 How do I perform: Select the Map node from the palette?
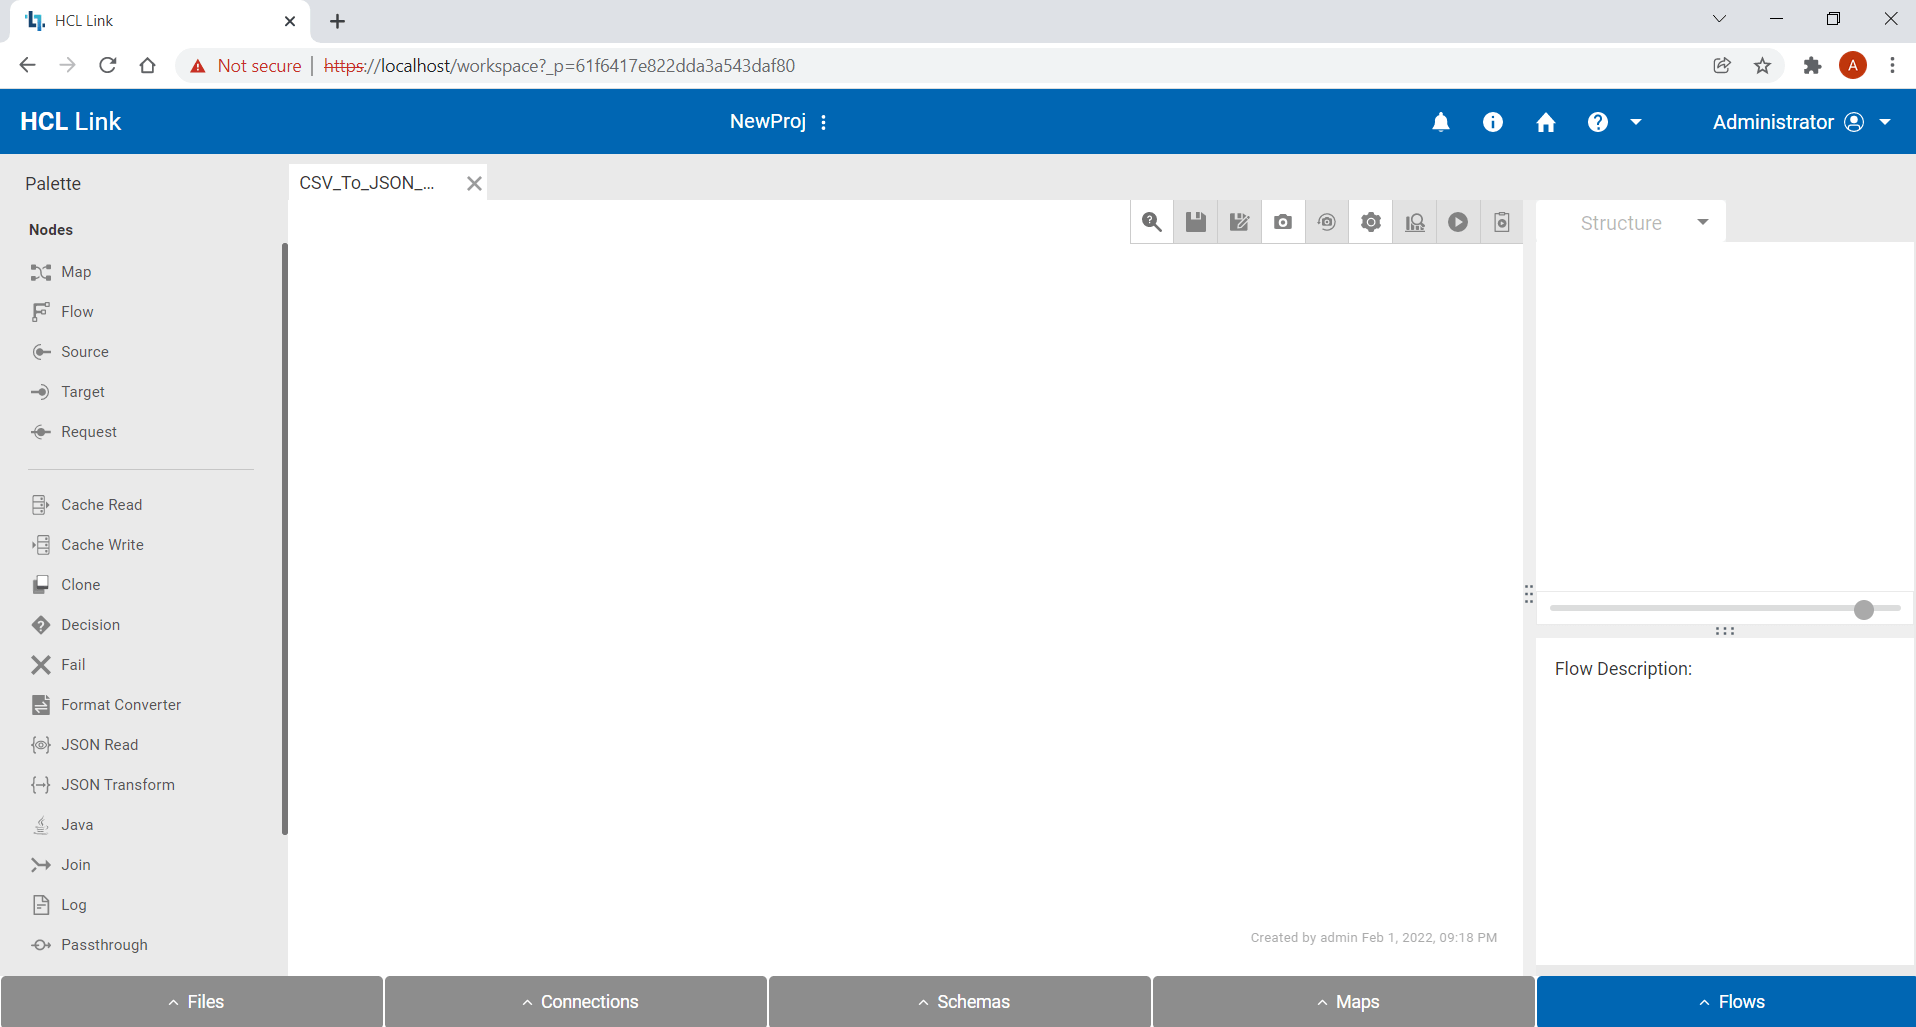pos(75,271)
